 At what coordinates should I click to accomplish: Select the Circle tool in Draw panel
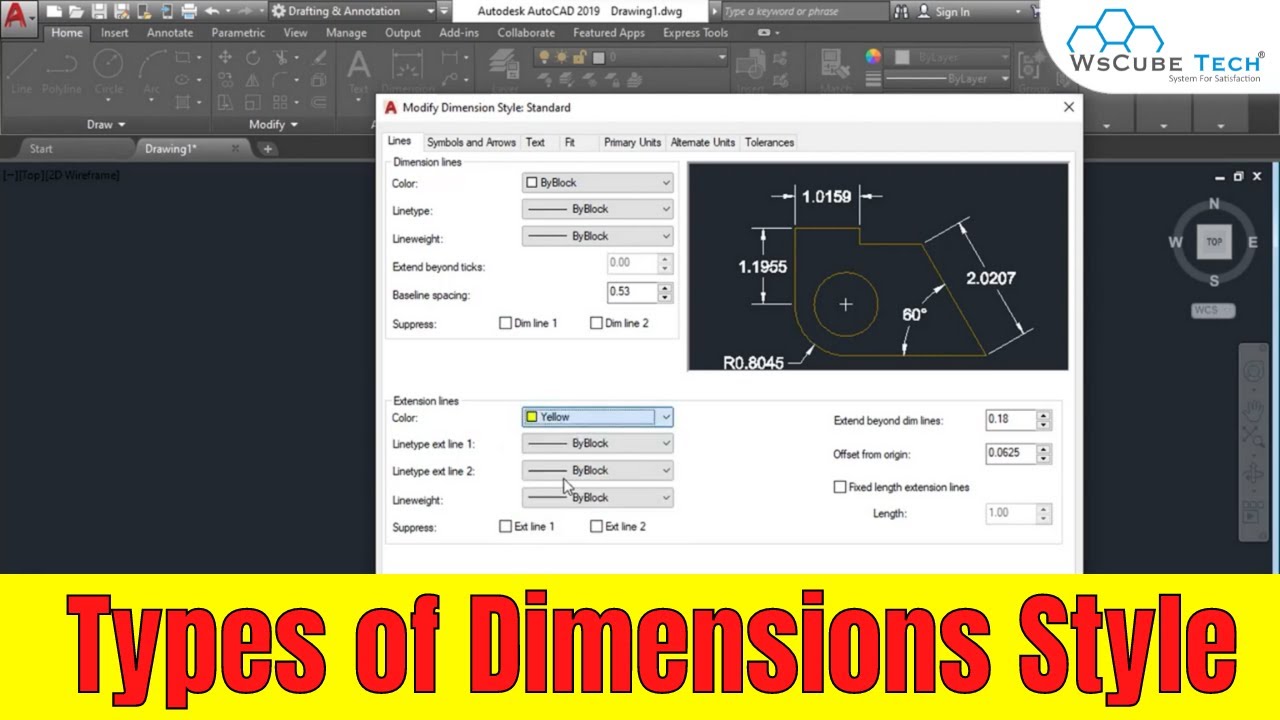[108, 72]
